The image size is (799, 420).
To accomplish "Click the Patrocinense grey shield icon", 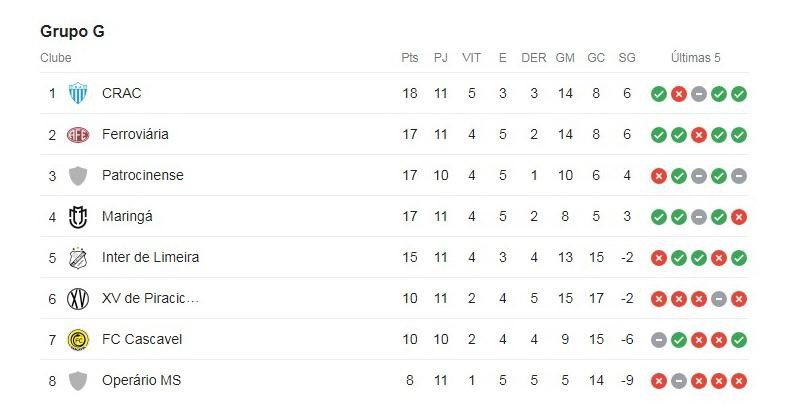I will [x=78, y=176].
